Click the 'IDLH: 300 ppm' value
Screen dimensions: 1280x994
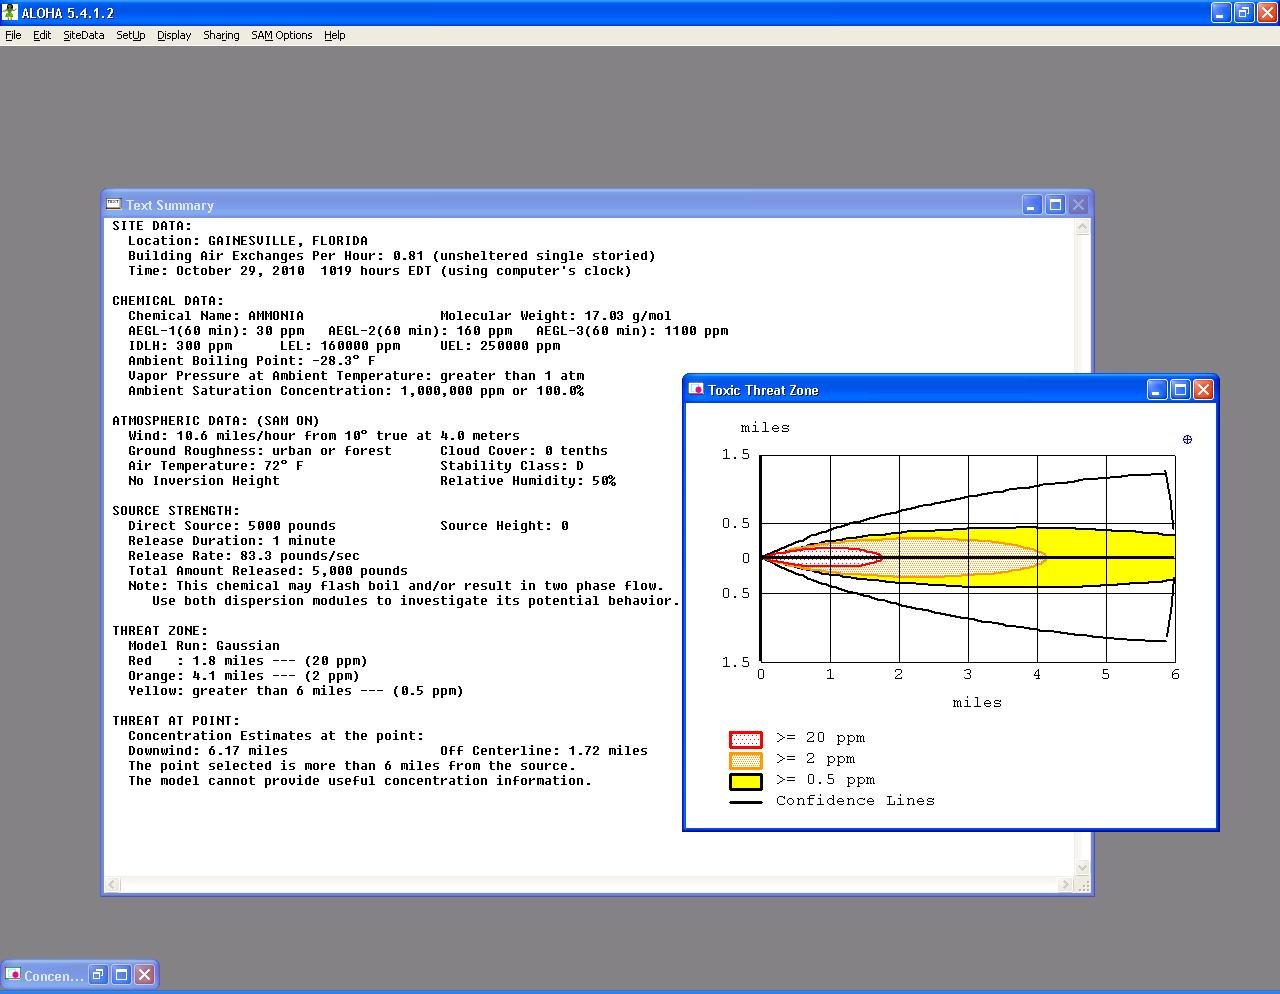pos(180,346)
